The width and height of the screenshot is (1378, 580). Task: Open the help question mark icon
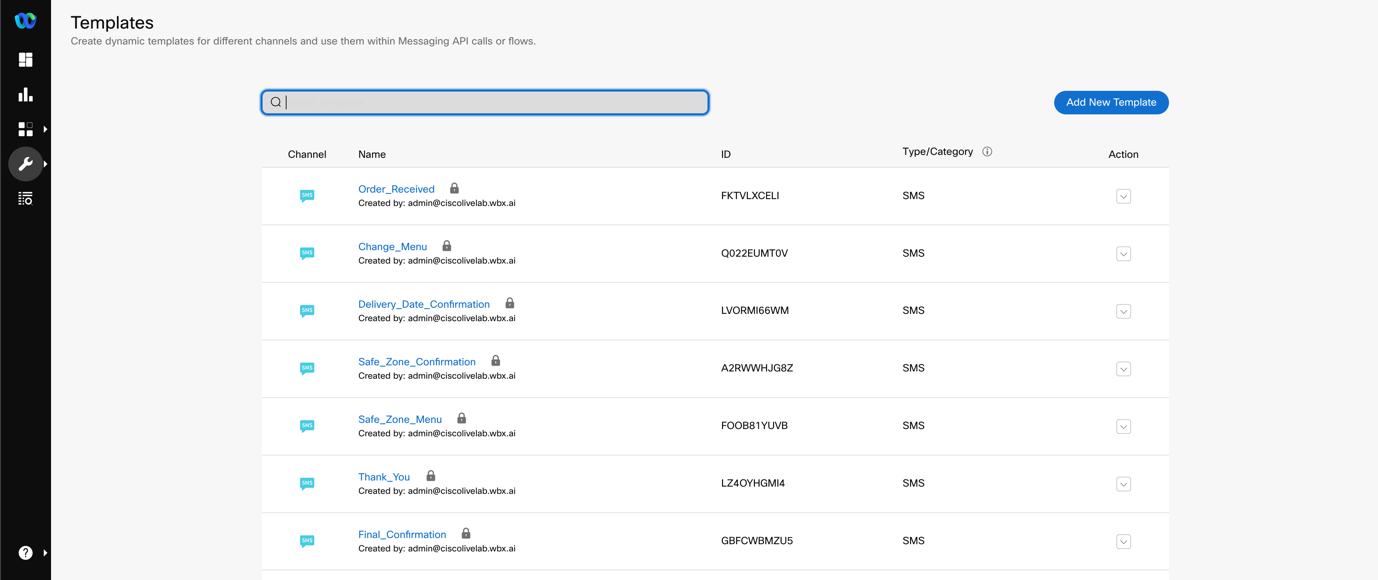25,553
